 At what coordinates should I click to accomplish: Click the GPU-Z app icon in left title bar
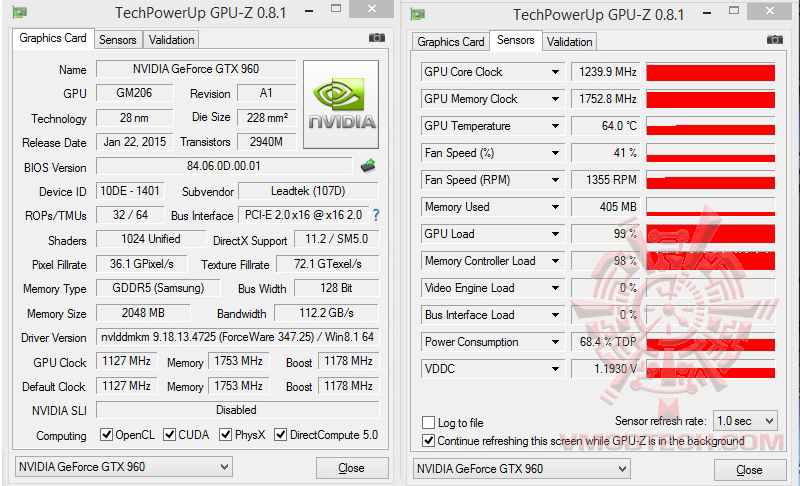point(19,12)
